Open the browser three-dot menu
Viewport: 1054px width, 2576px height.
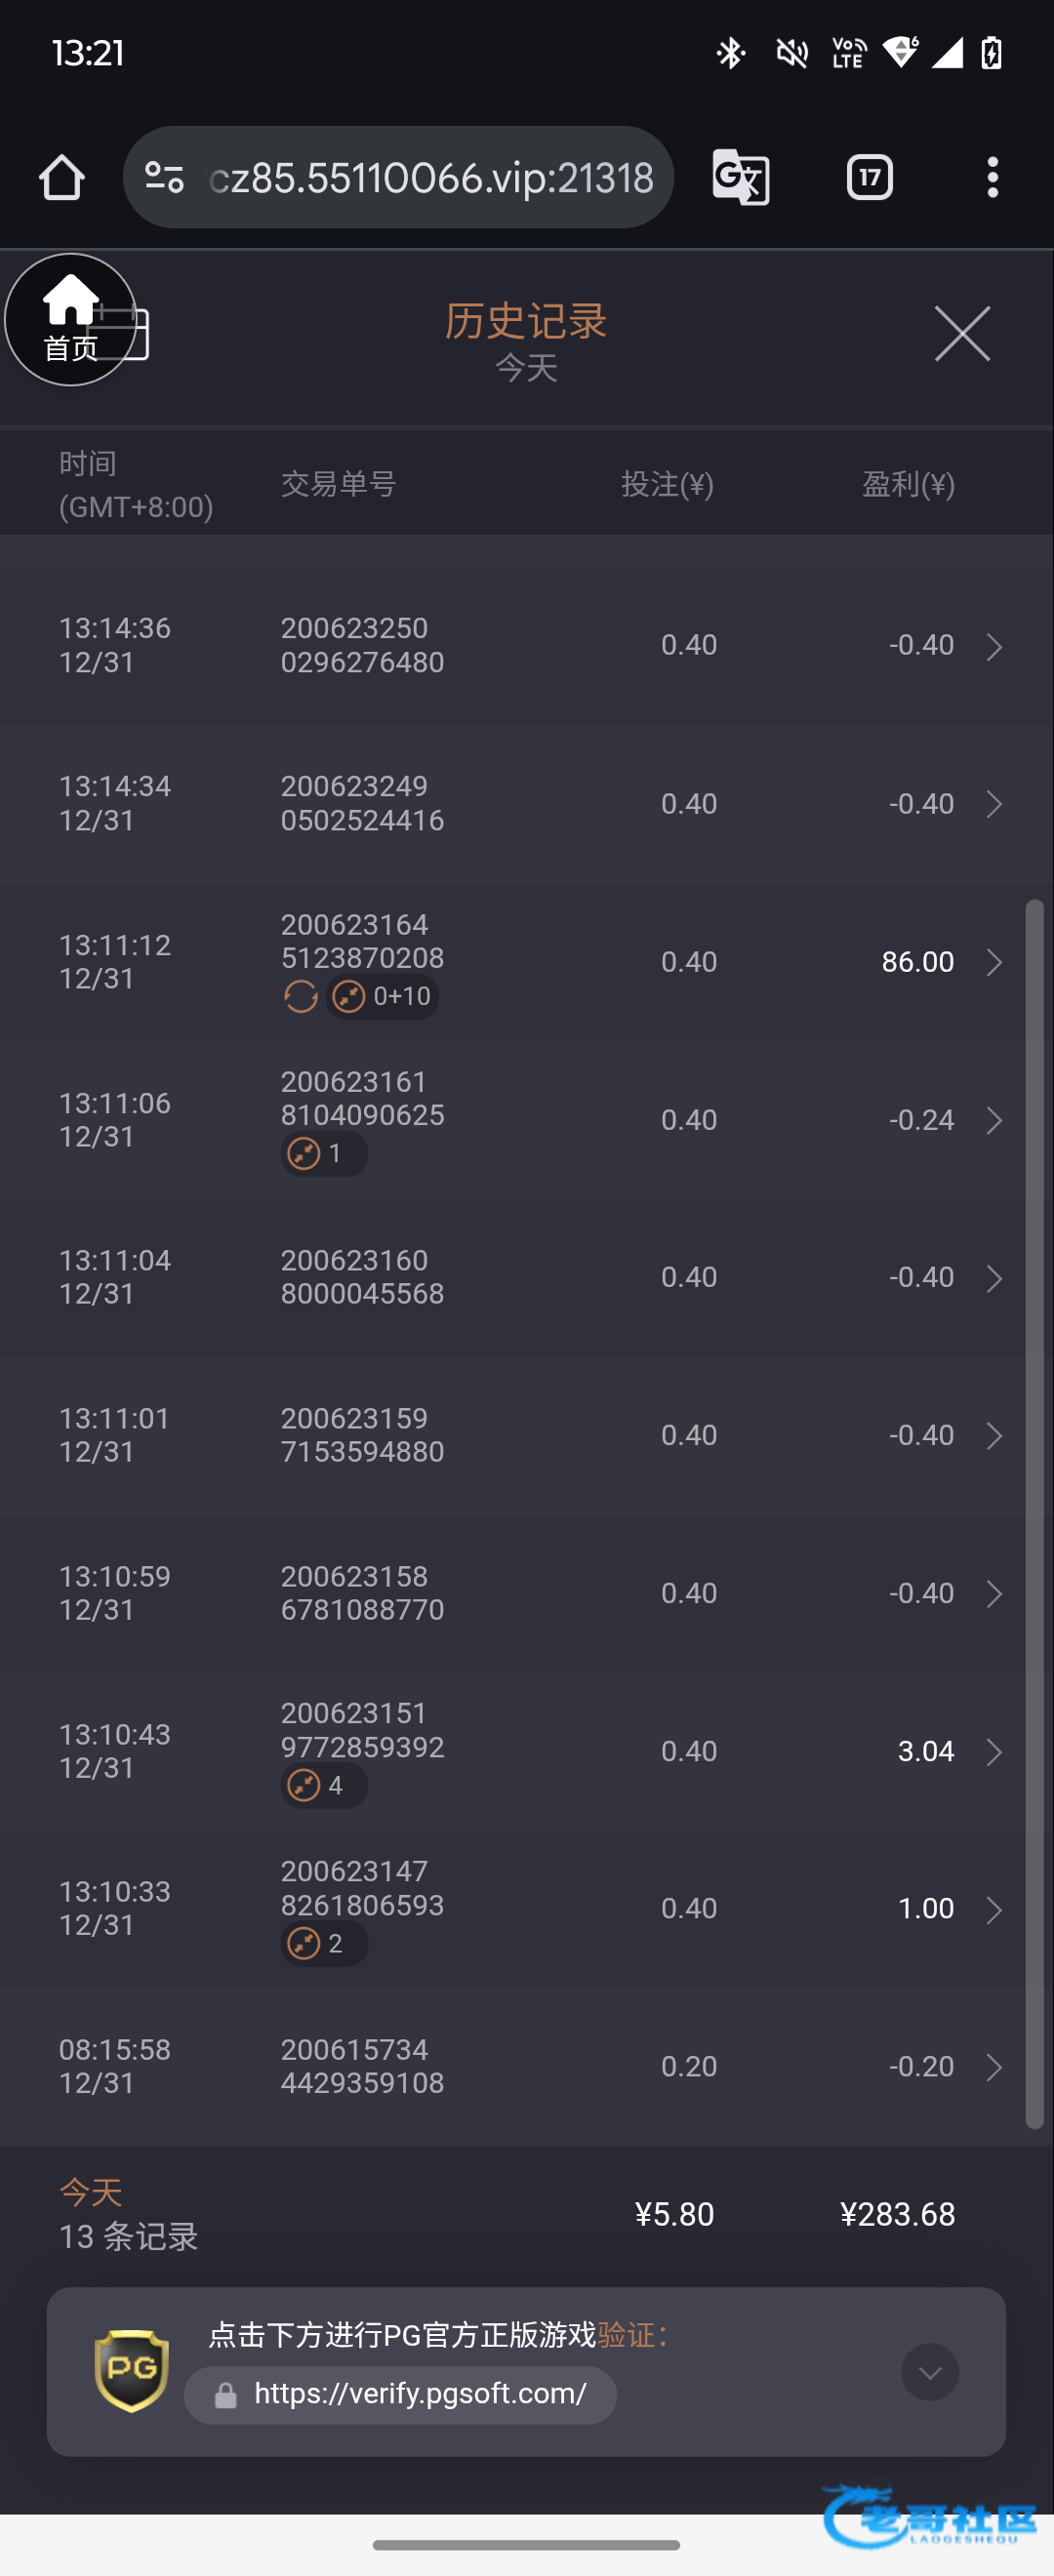tap(992, 178)
